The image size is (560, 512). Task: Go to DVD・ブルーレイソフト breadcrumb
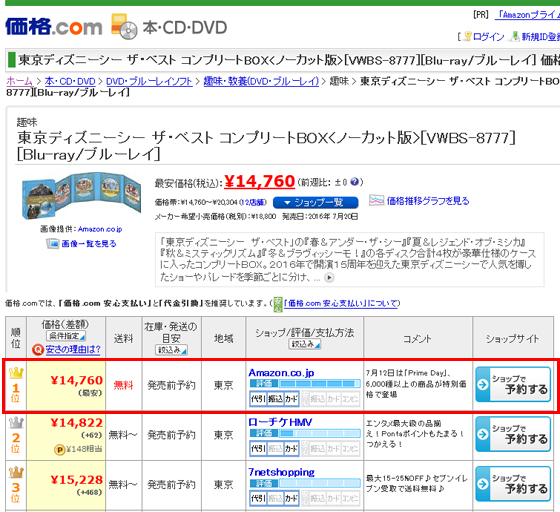coord(149,81)
